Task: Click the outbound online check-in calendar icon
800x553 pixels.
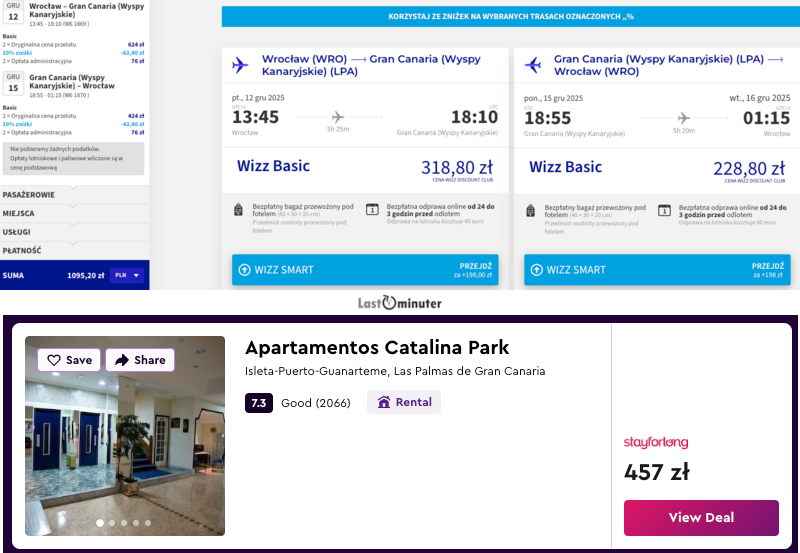Action: 372,210
